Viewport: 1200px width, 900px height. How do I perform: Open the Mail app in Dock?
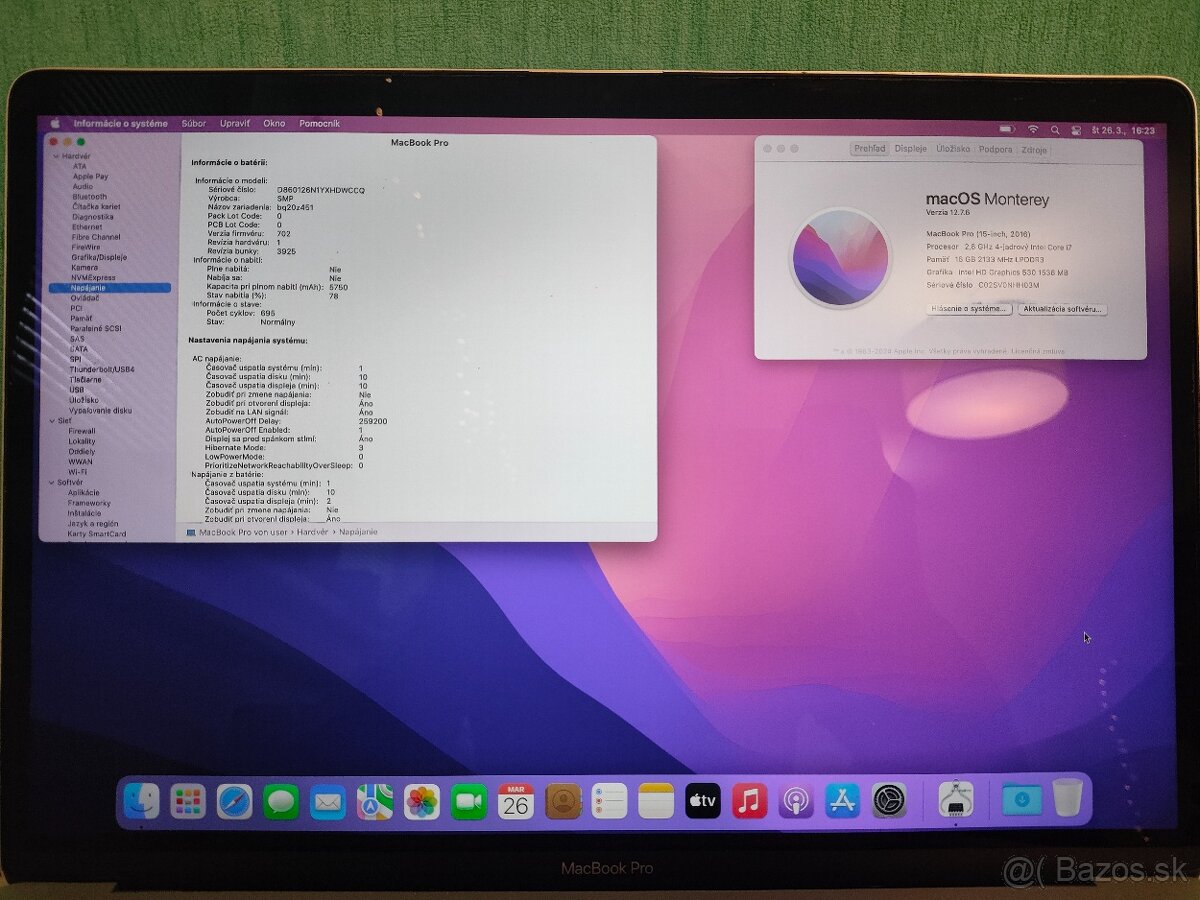328,802
